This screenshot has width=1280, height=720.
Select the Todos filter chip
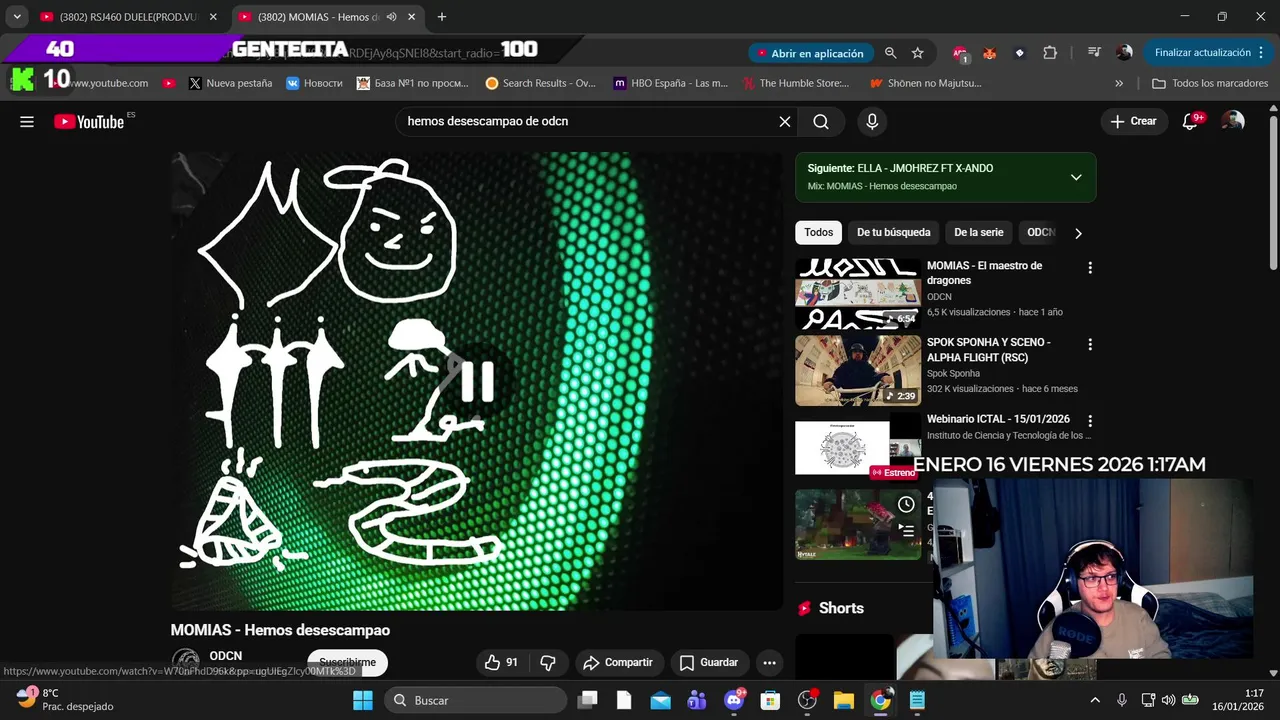coord(818,232)
